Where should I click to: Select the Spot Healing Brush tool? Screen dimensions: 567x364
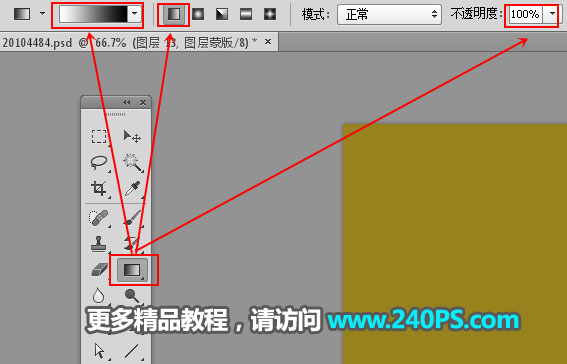(99, 218)
